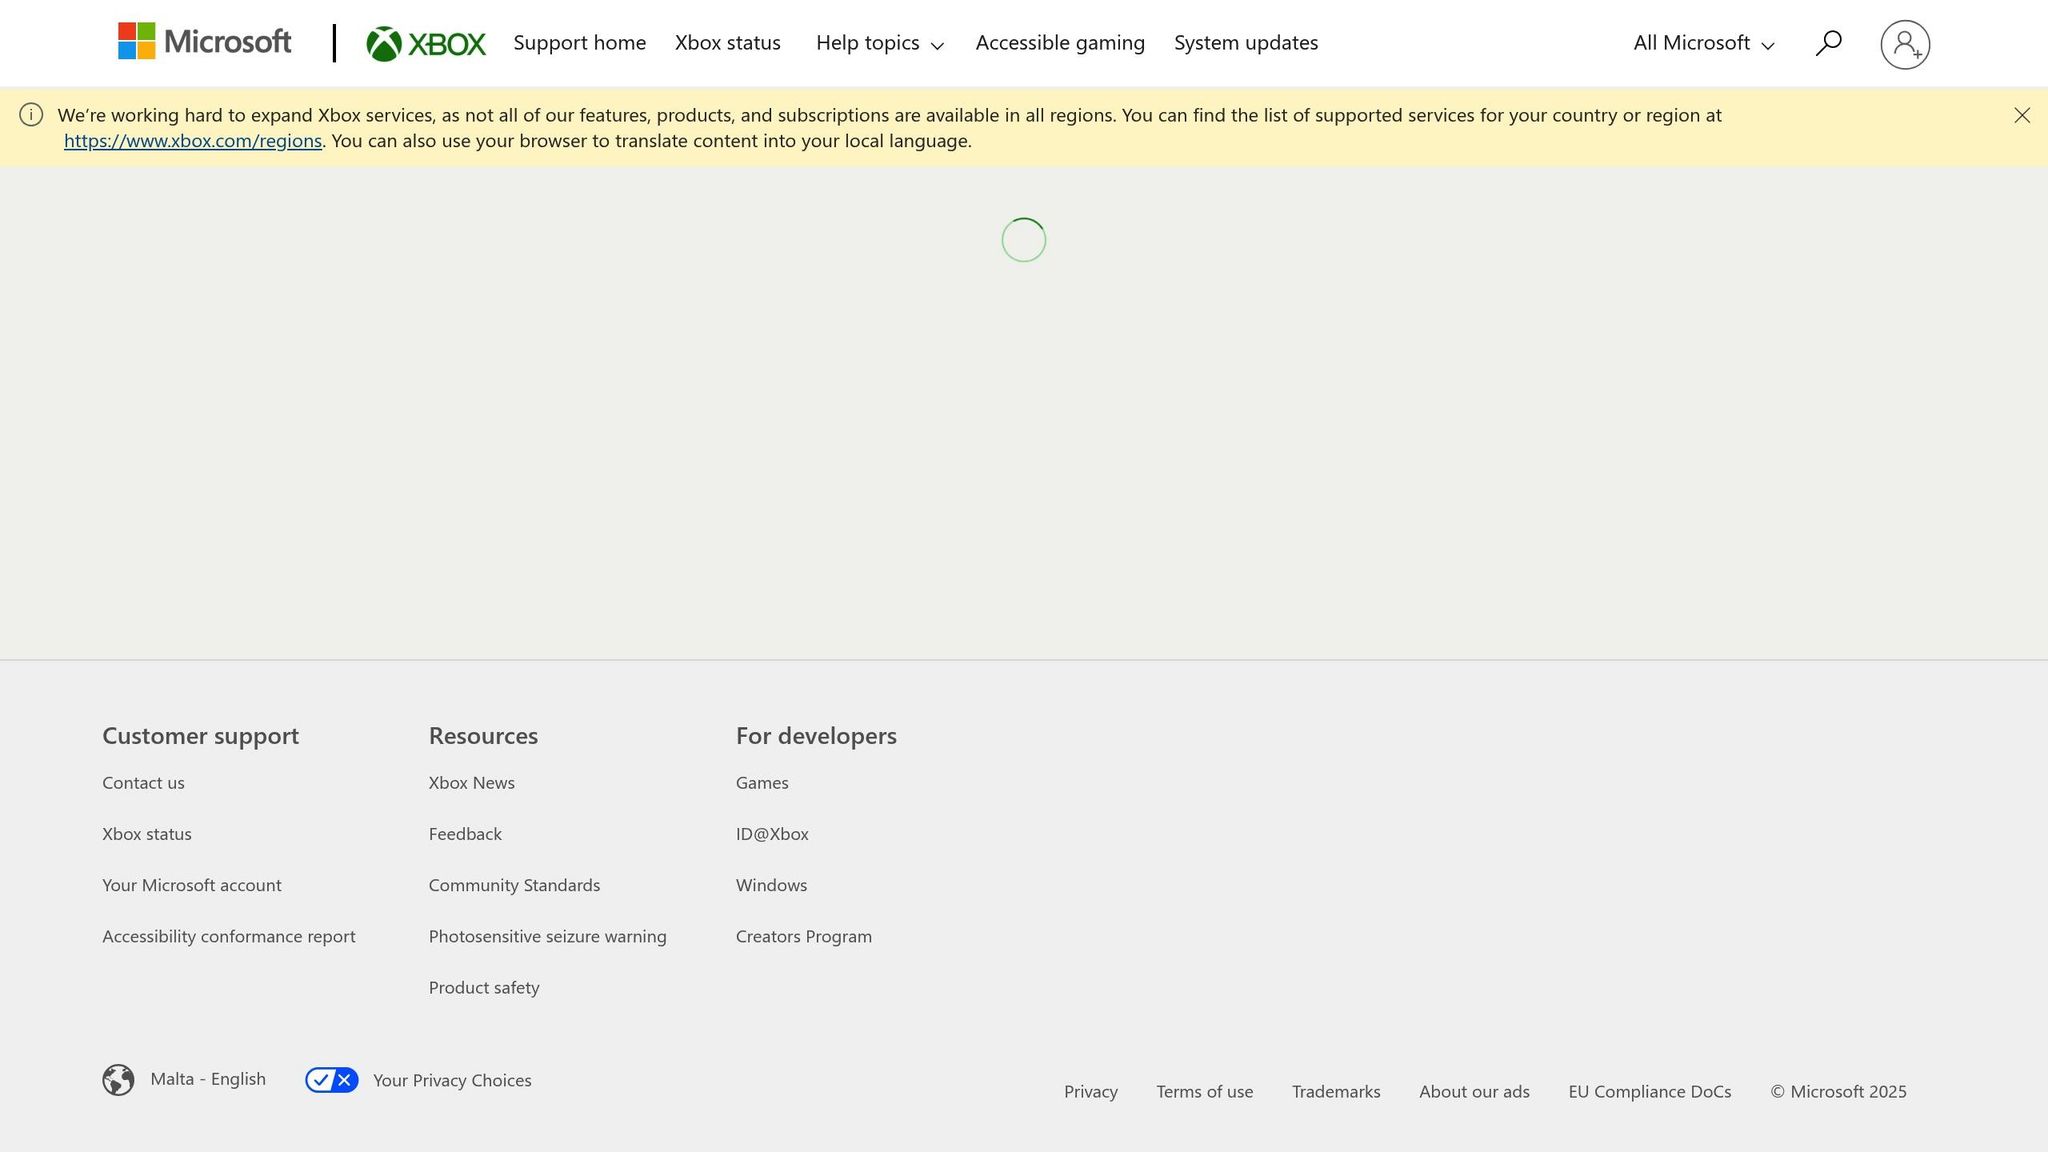Click Contact us in footer
2048x1152 pixels.
143,783
